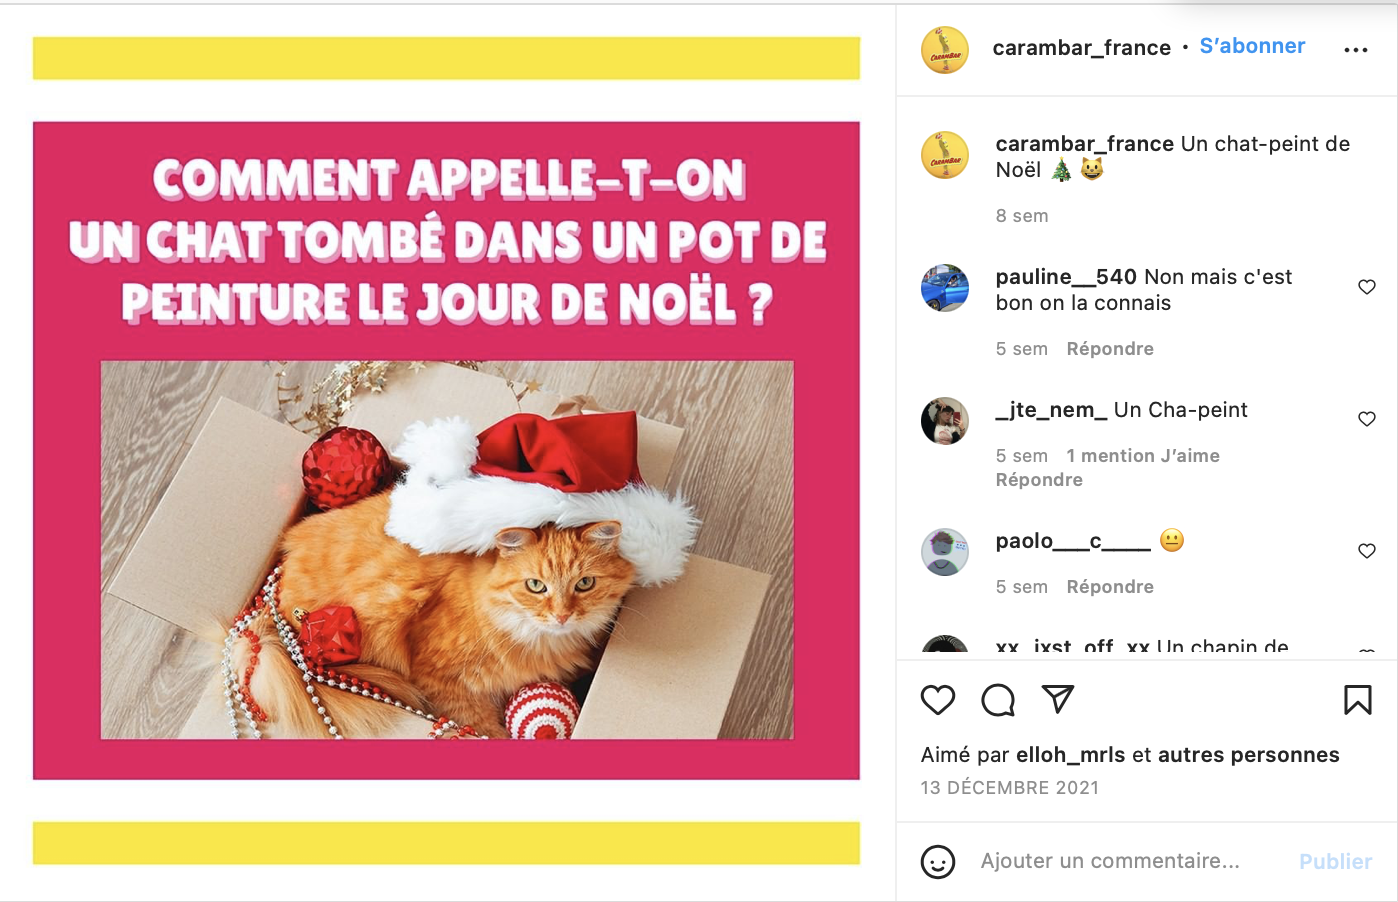Reply to pauline__540's comment
This screenshot has height=902, width=1398.
pos(1110,349)
